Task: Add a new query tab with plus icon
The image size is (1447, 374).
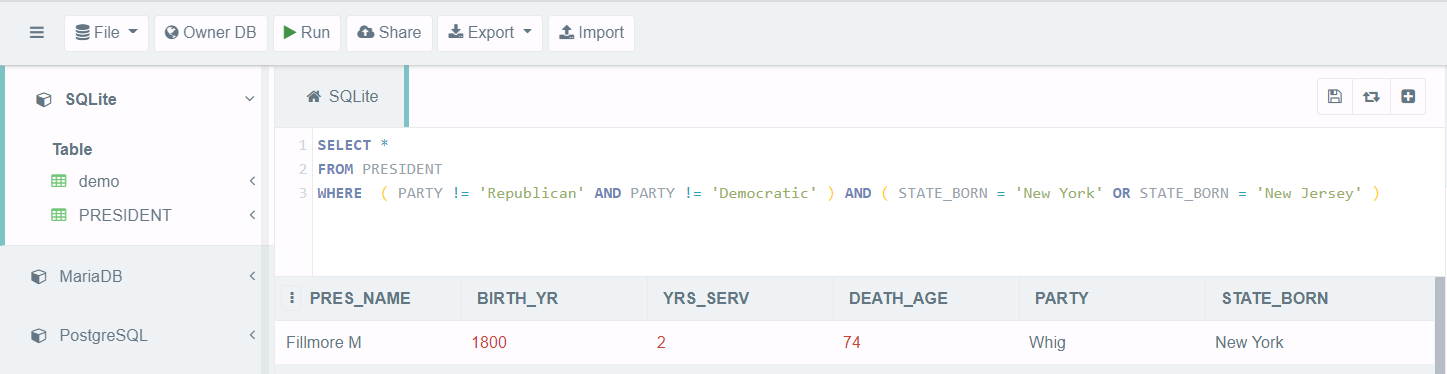Action: click(1408, 97)
